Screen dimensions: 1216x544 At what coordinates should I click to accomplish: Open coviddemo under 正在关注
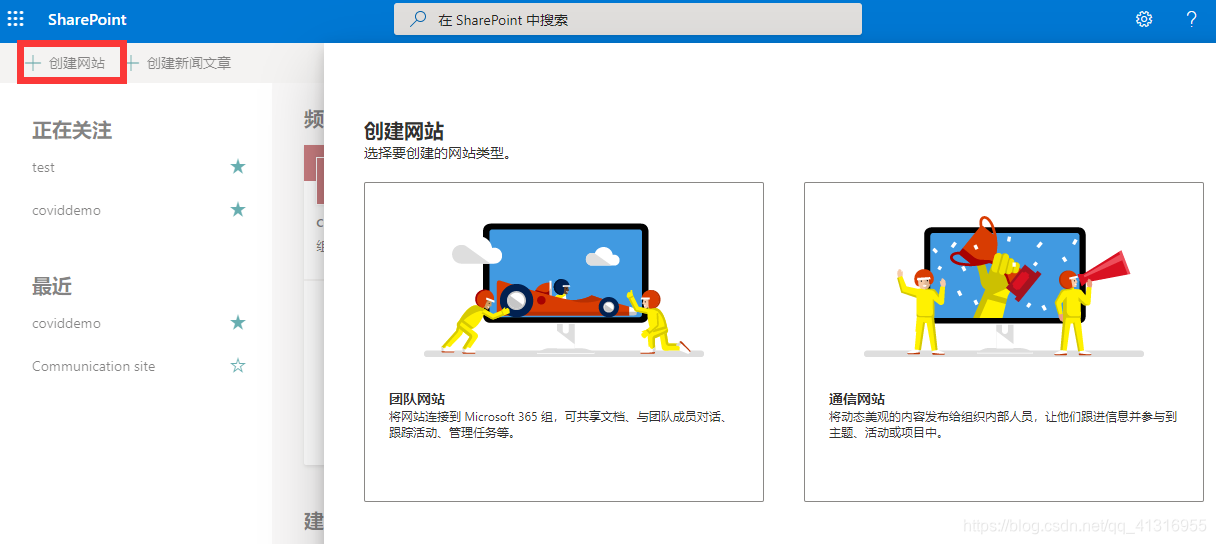tap(66, 211)
